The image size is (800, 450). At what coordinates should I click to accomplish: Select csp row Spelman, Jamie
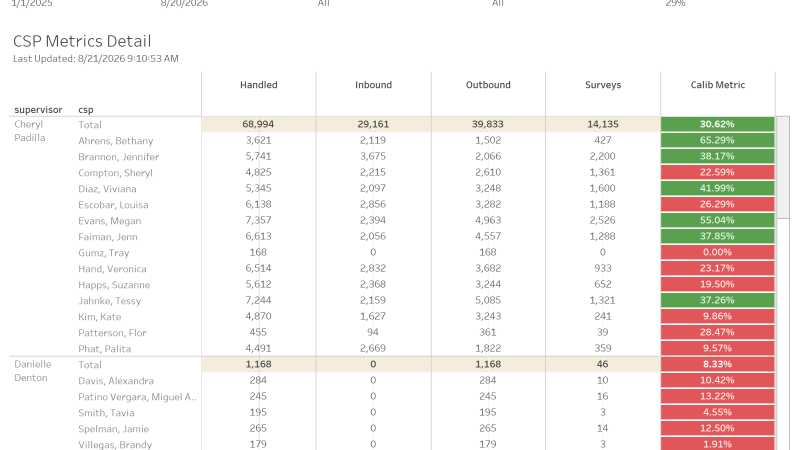[114, 429]
